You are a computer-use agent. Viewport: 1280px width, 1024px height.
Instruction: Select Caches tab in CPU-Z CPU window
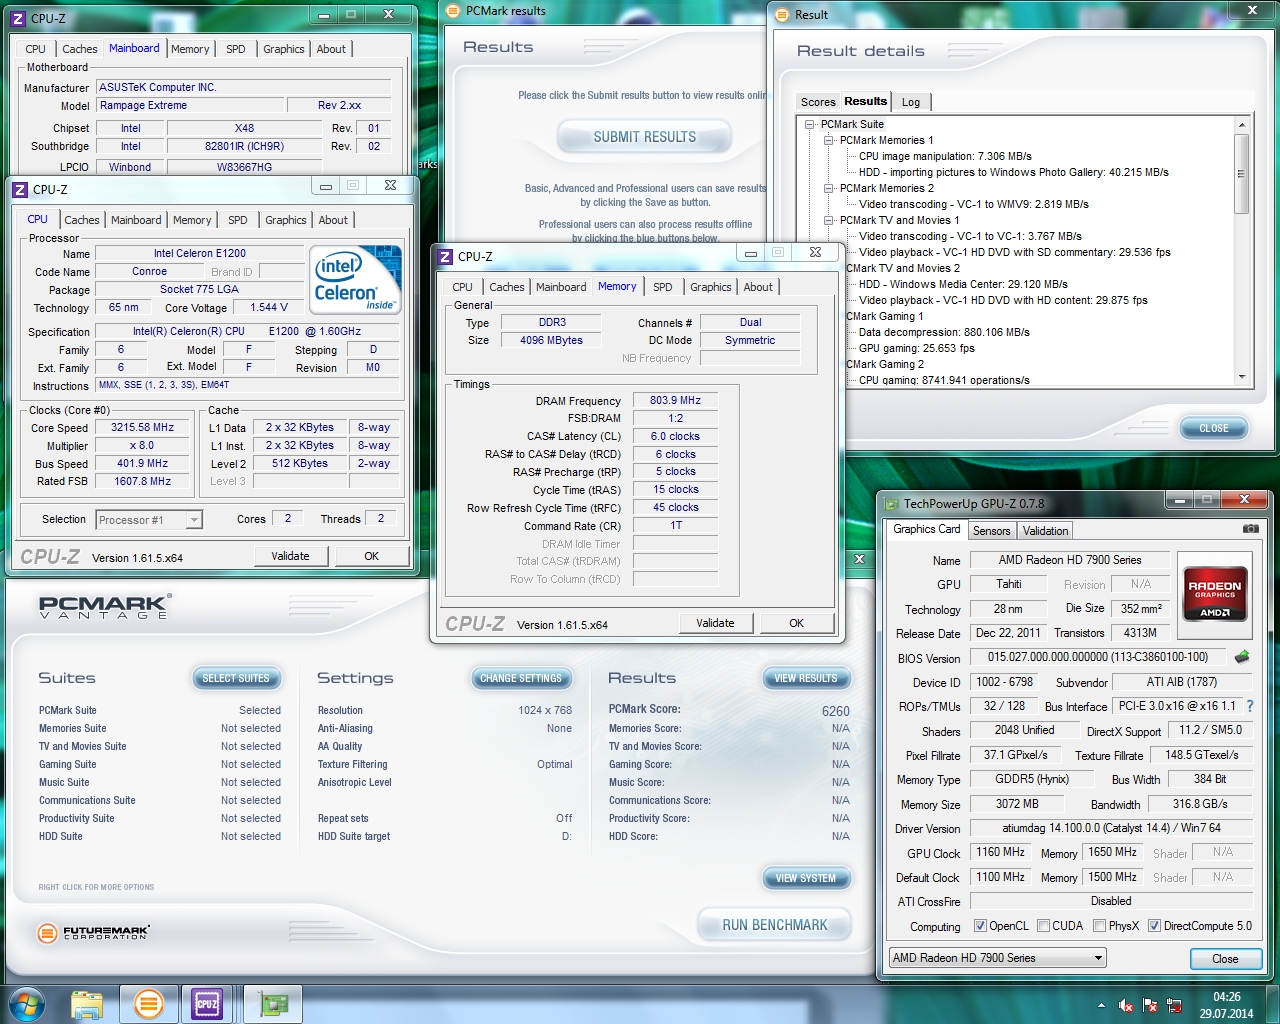click(82, 220)
